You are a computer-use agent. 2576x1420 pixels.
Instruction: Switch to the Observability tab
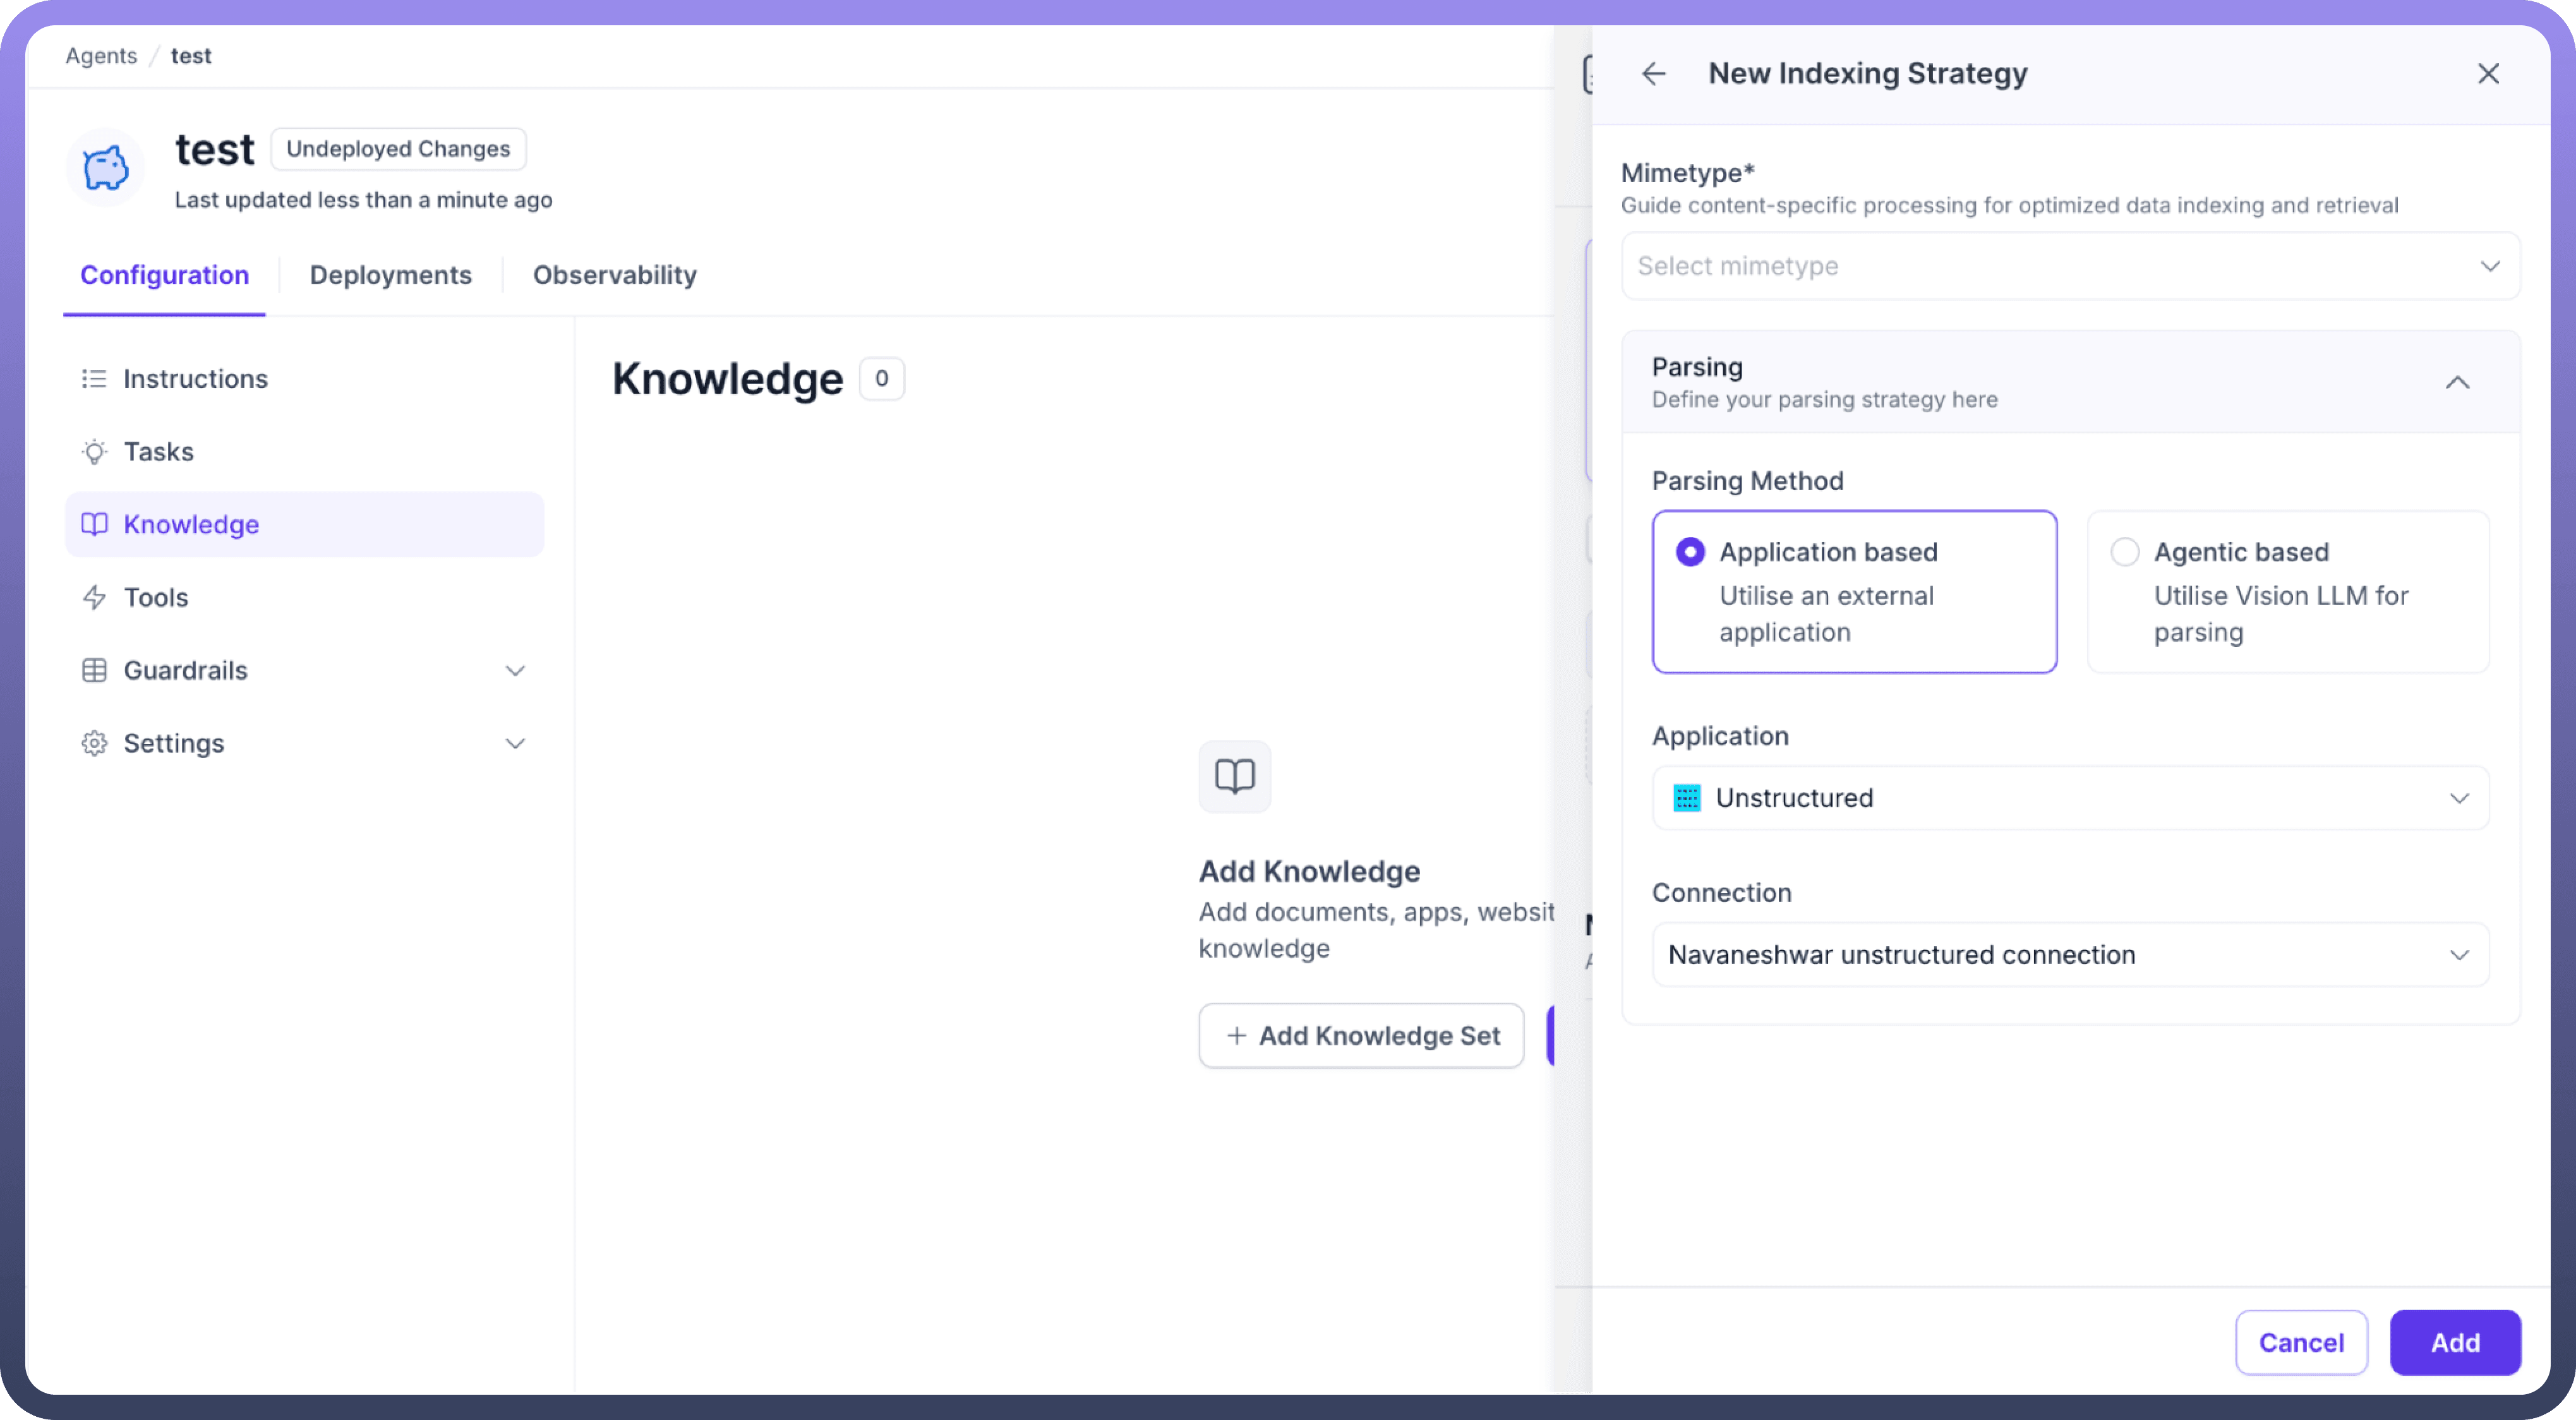[x=614, y=275]
